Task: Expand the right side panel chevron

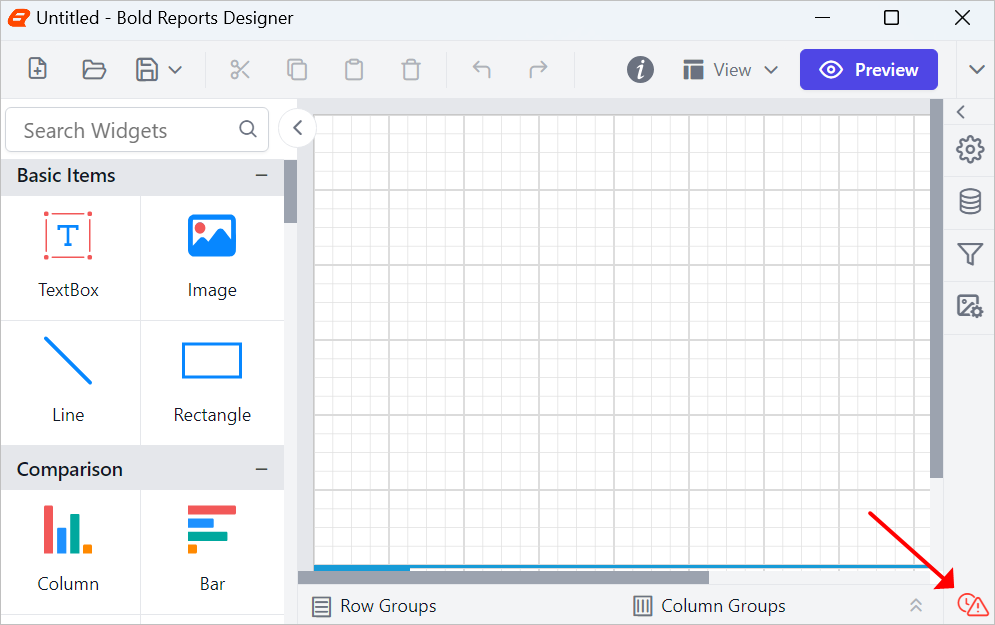Action: [961, 112]
